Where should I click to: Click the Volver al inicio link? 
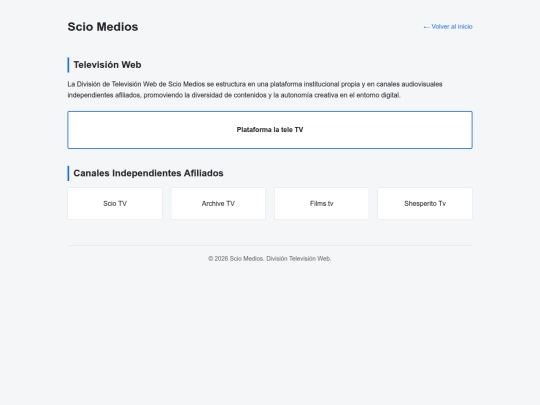pyautogui.click(x=448, y=27)
